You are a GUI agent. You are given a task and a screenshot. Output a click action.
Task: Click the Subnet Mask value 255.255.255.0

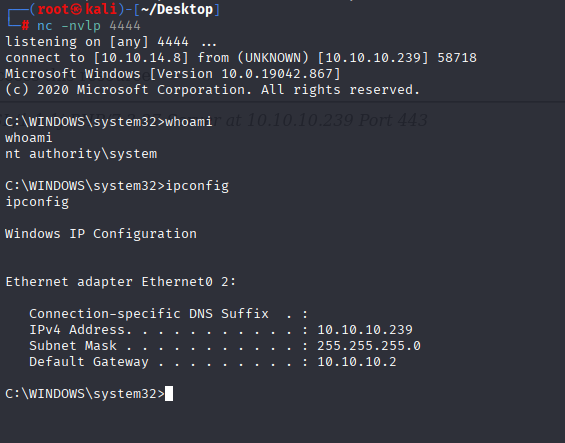[x=369, y=346]
